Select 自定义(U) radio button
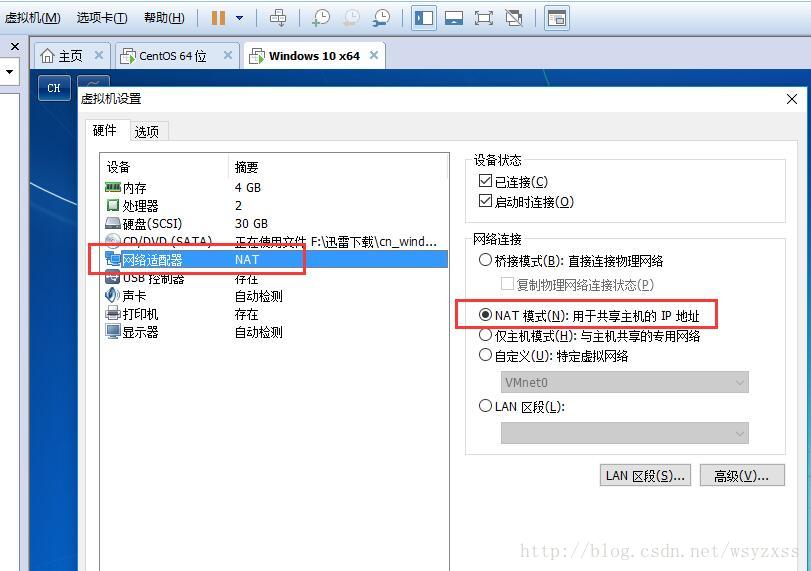This screenshot has height=571, width=811. tap(485, 355)
